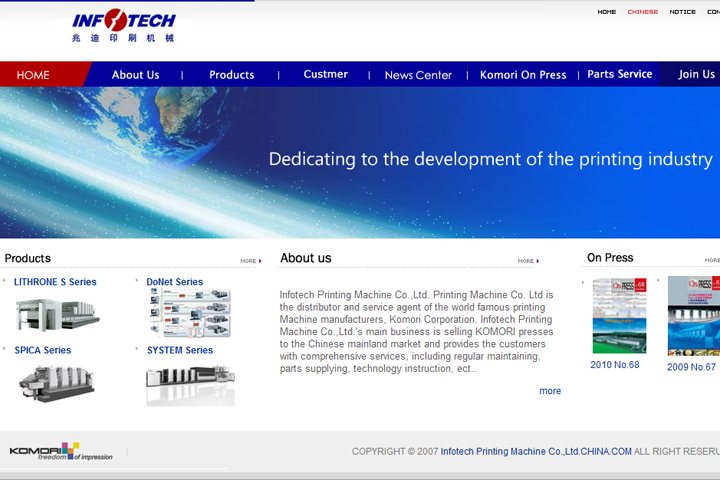720x480 pixels.
Task: Select News Center in the navigation bar
Action: 418,75
